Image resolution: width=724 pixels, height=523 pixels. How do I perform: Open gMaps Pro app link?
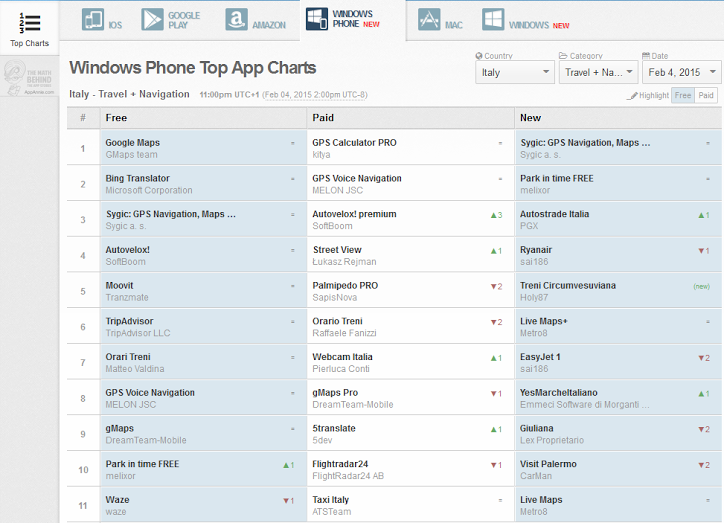(335, 392)
